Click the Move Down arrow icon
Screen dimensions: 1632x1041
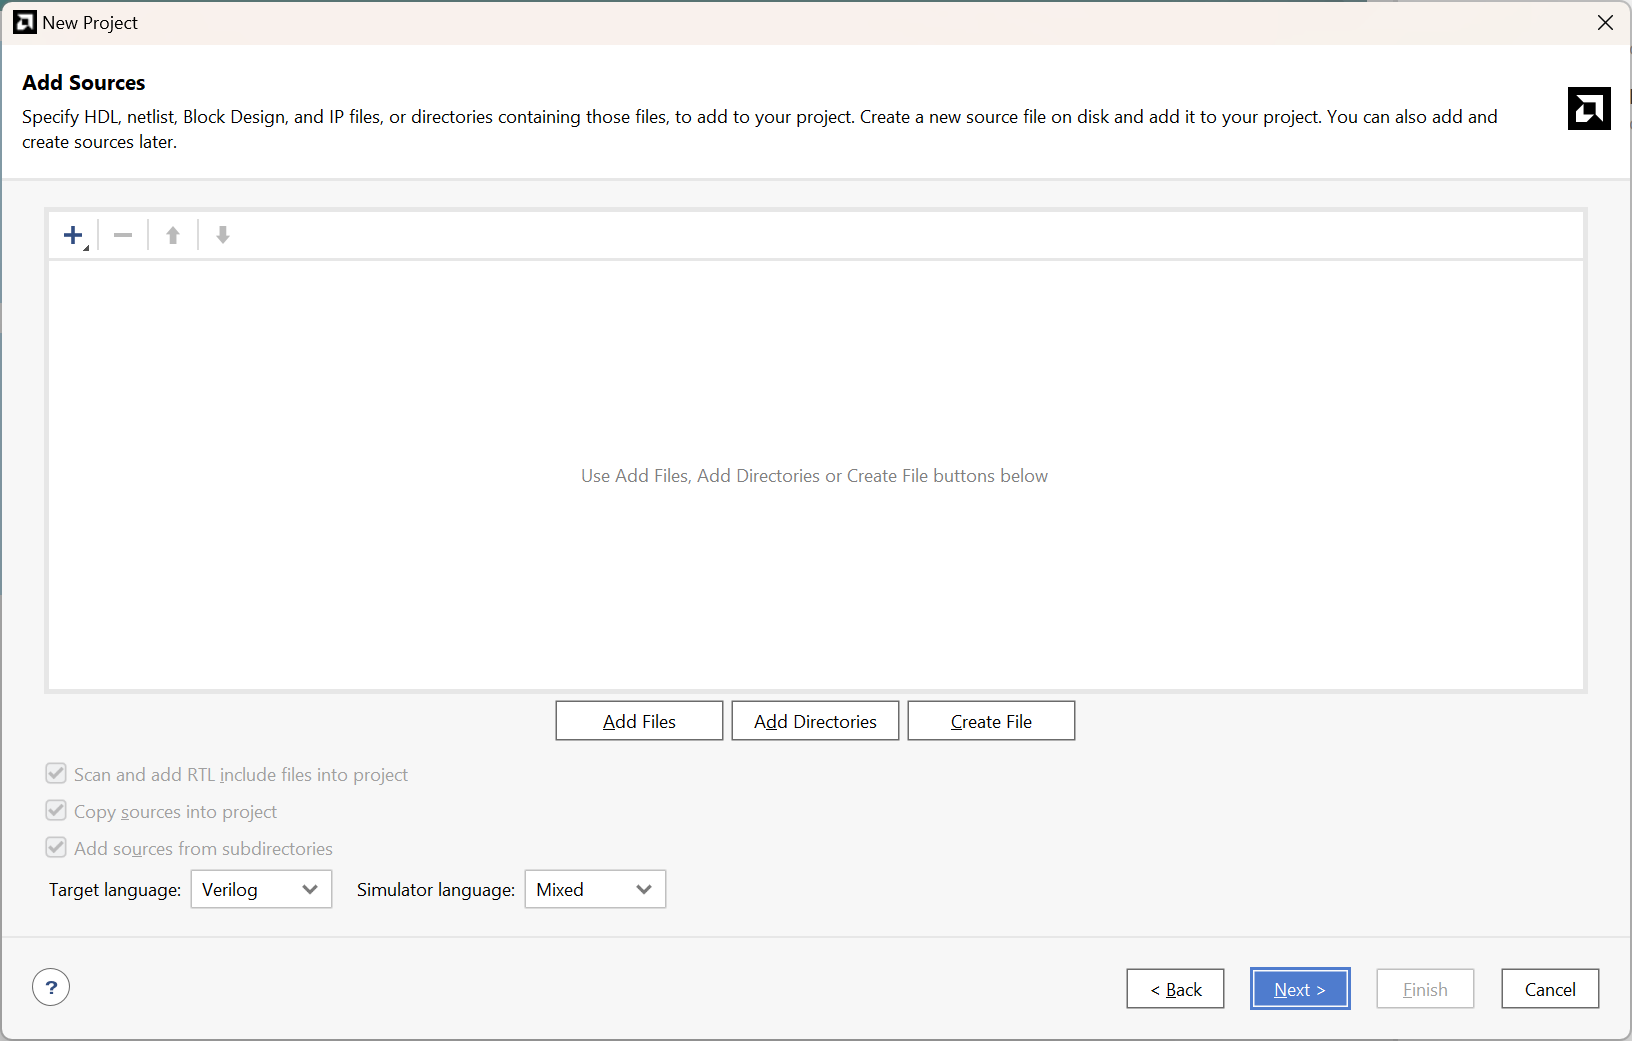click(x=223, y=235)
